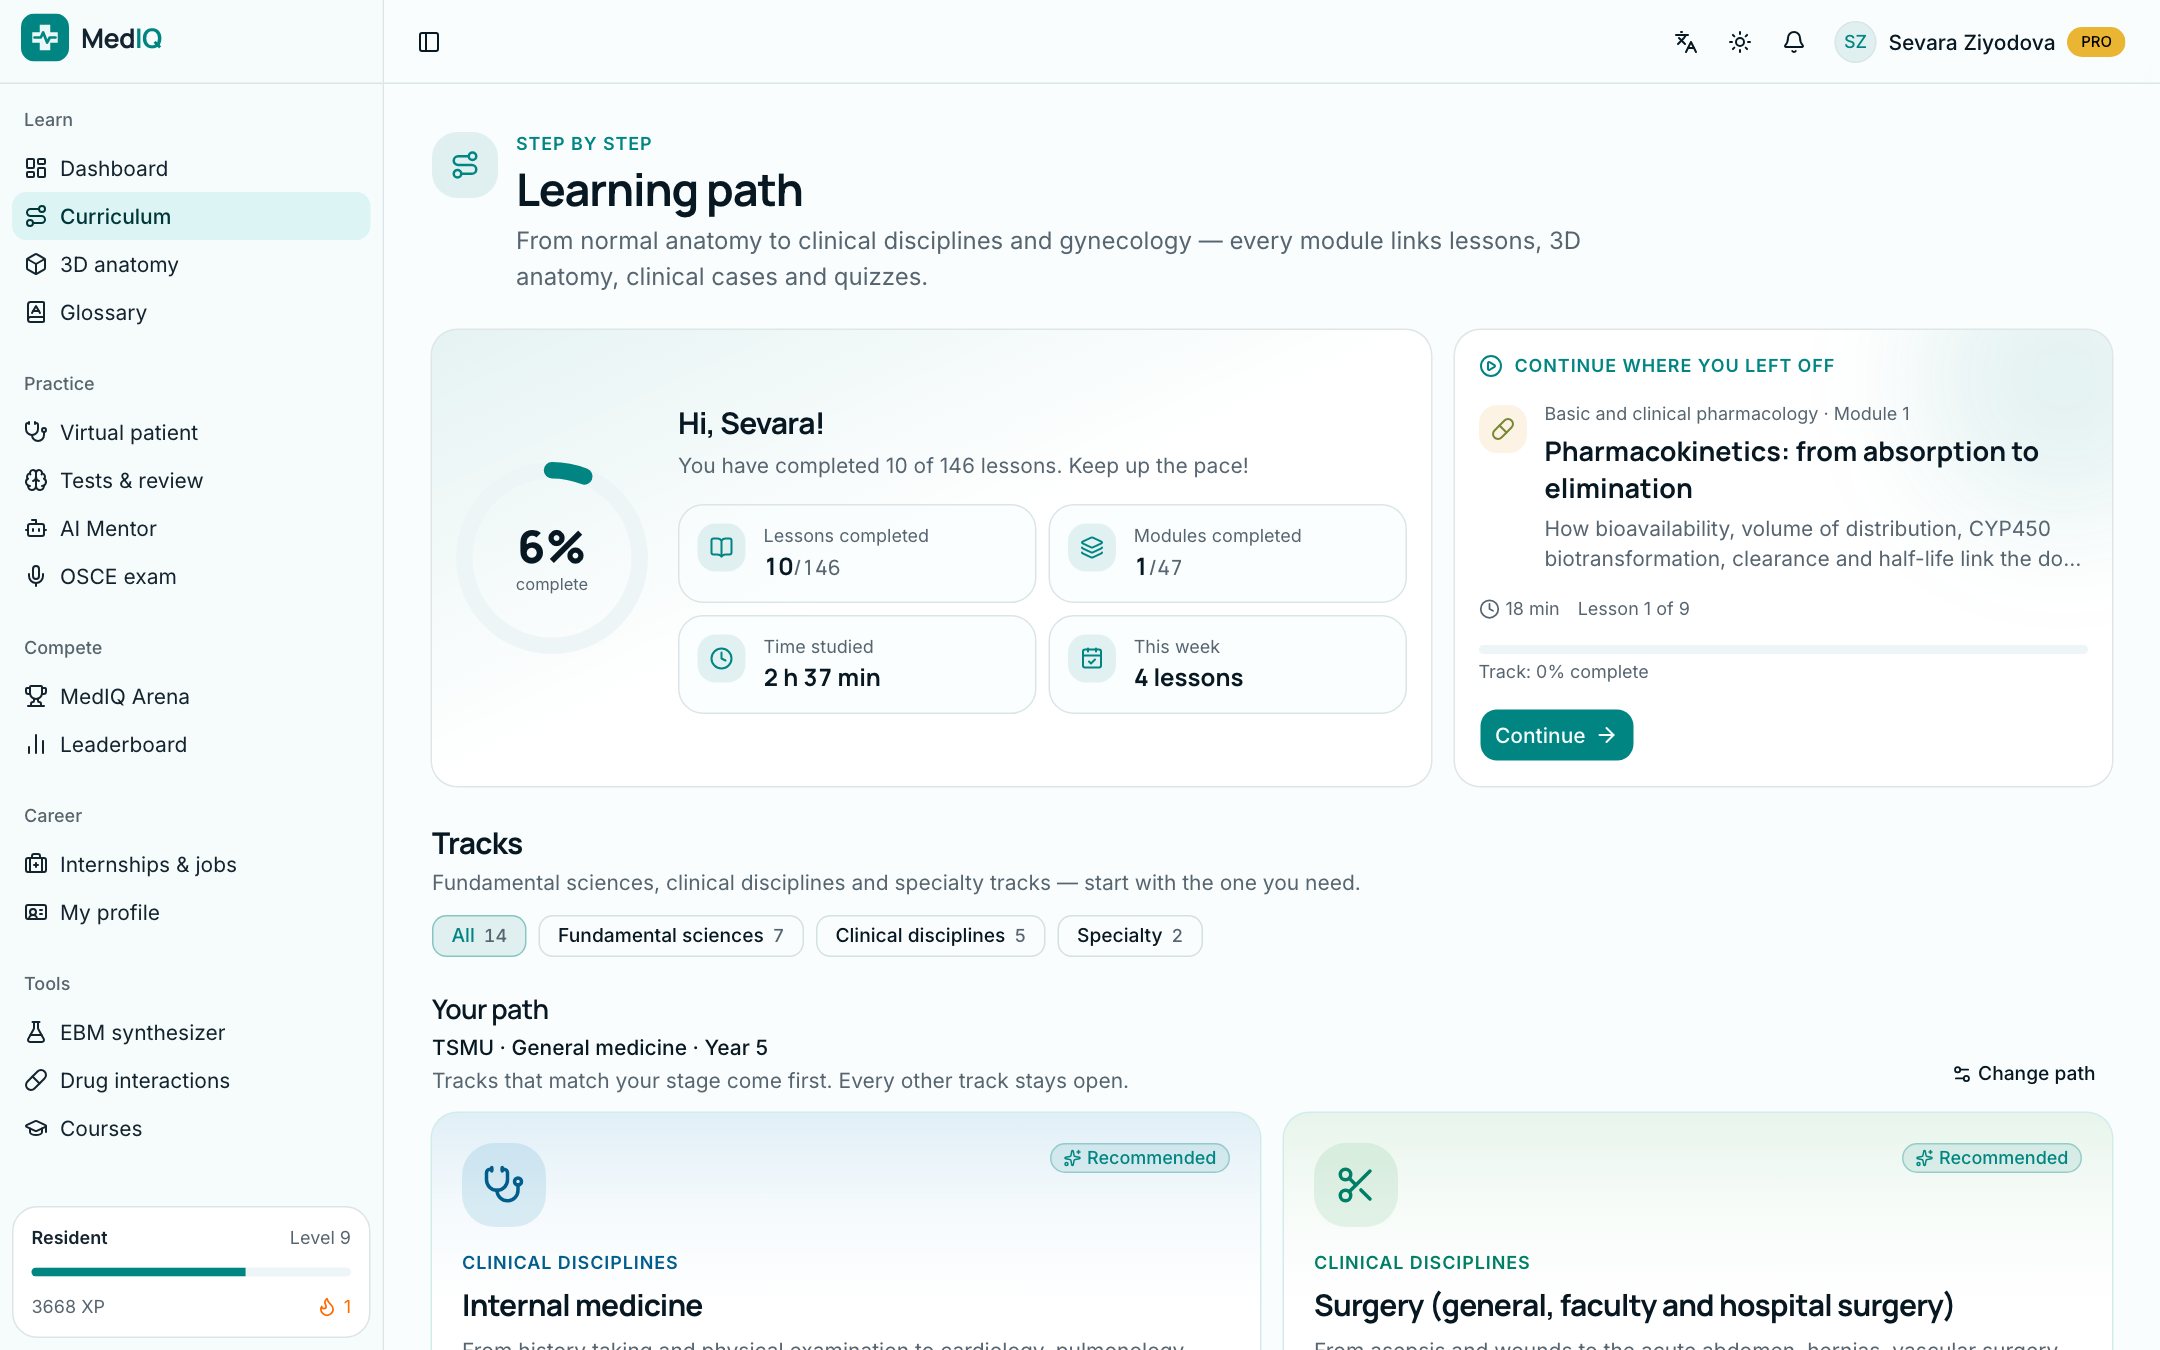Click Change path link
The height and width of the screenshot is (1350, 2160).
(x=2024, y=1073)
